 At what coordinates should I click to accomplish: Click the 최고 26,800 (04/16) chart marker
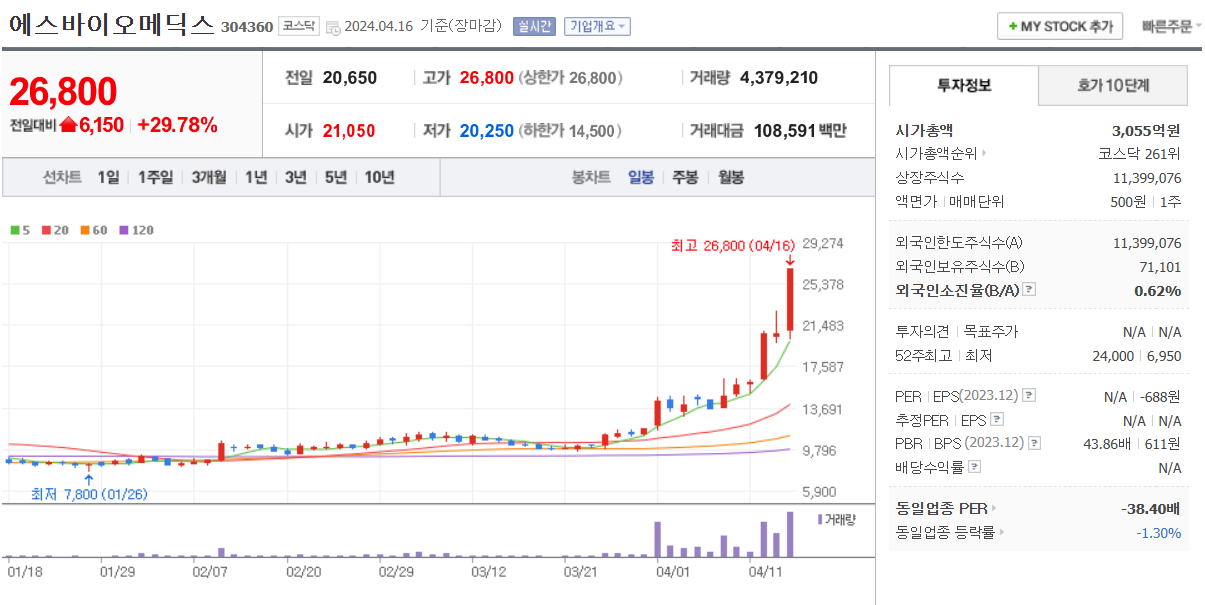tap(733, 245)
